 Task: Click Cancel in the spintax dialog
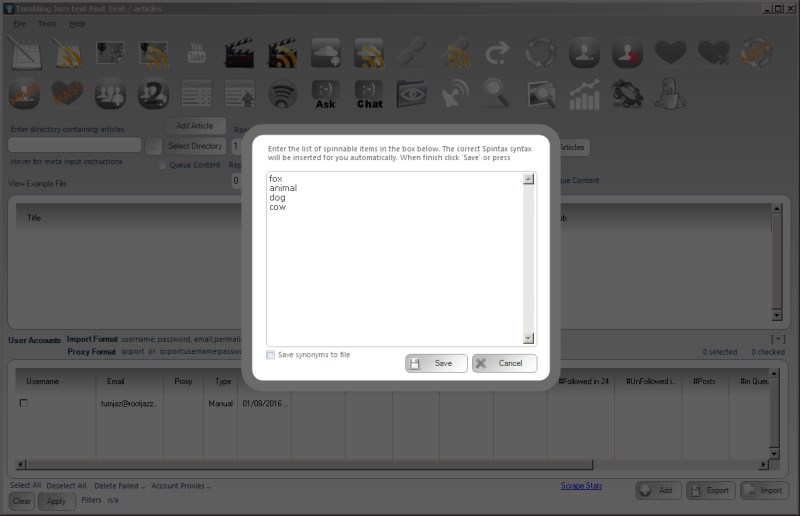pos(504,363)
